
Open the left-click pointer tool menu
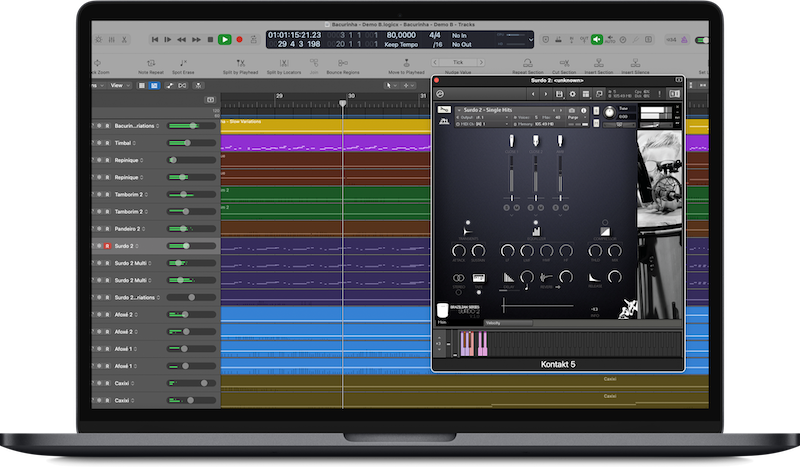tap(390, 85)
